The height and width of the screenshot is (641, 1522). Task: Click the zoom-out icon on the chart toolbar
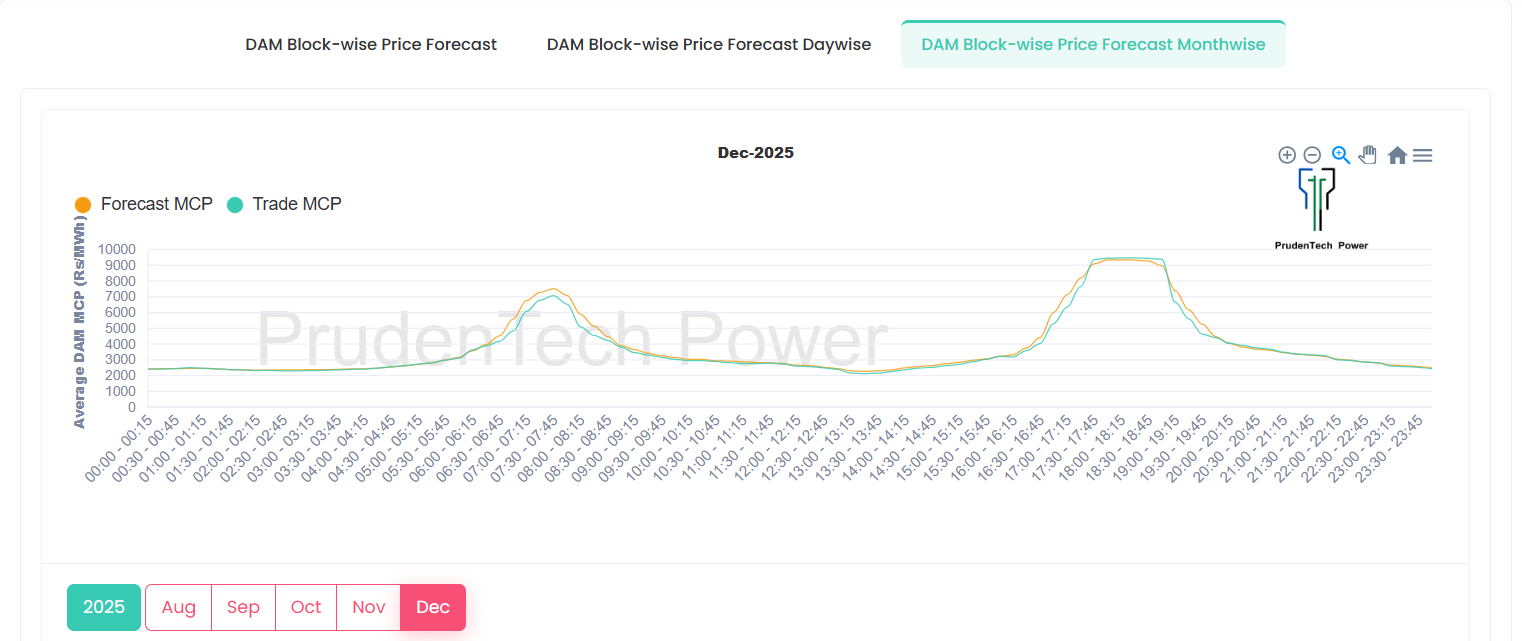[x=1312, y=154]
